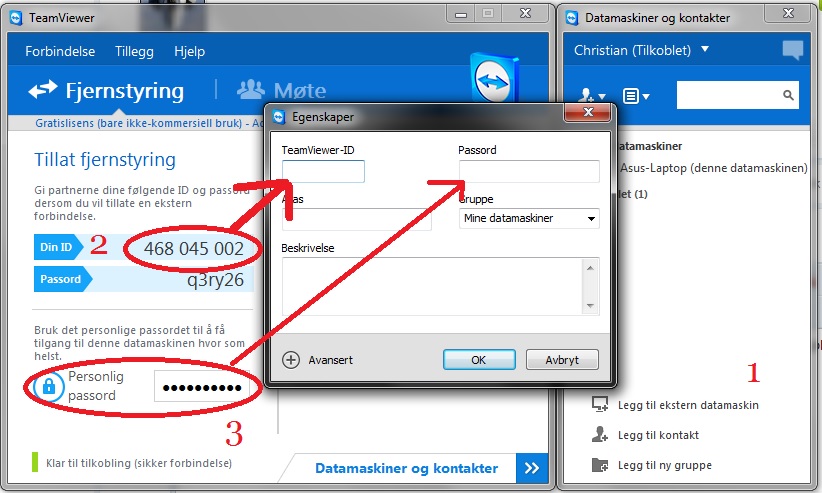Open the Hjelp menu
This screenshot has width=822, height=493.
click(189, 51)
